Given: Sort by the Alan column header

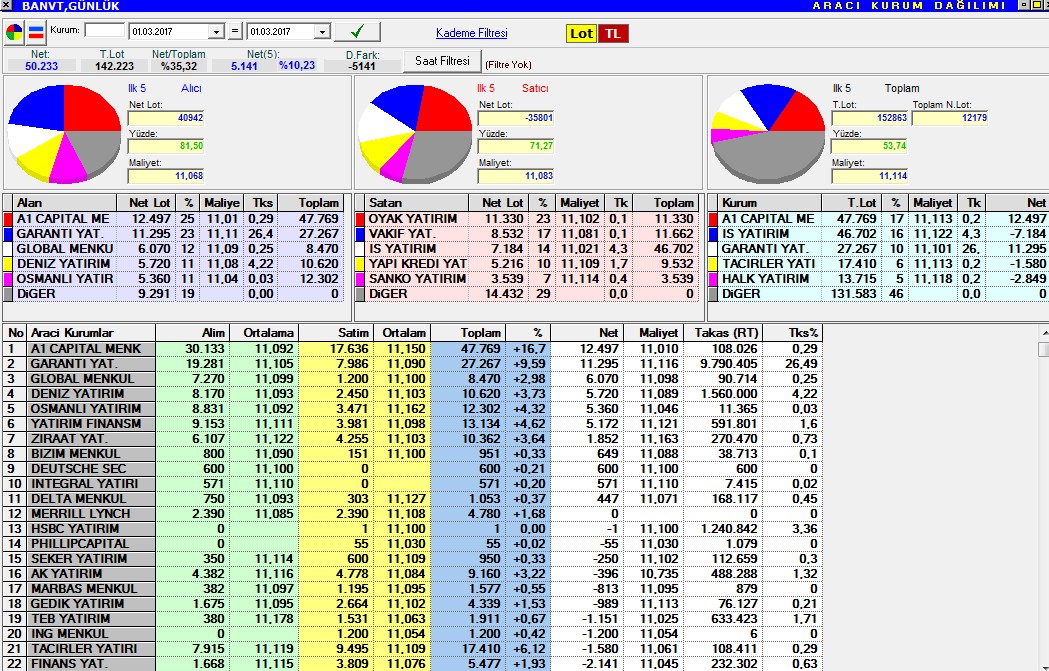Looking at the screenshot, I should click(65, 203).
